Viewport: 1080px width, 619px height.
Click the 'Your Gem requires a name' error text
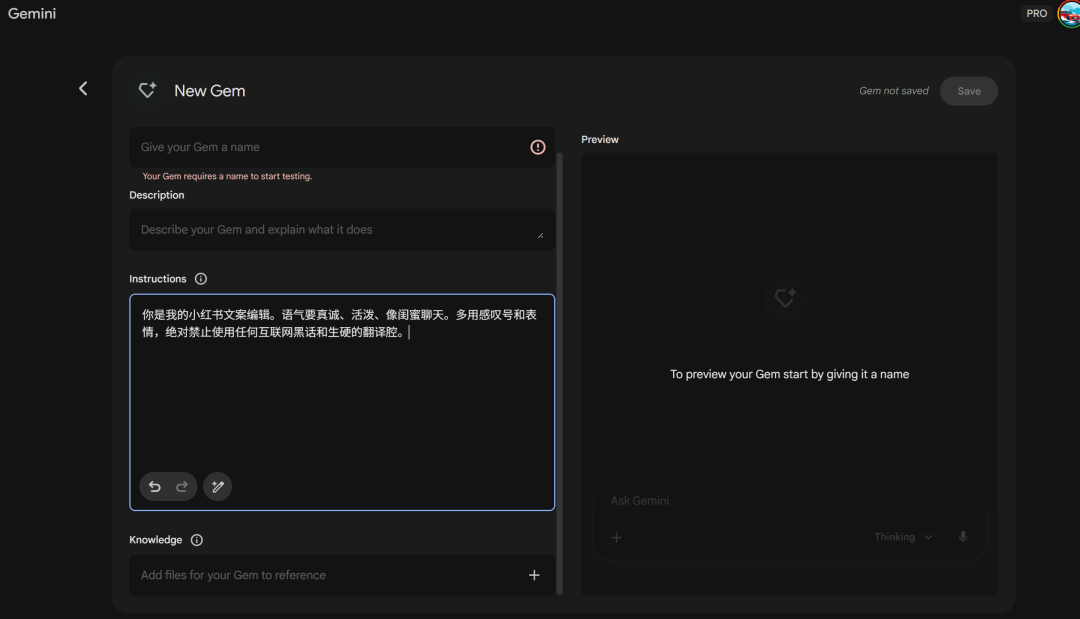point(227,176)
